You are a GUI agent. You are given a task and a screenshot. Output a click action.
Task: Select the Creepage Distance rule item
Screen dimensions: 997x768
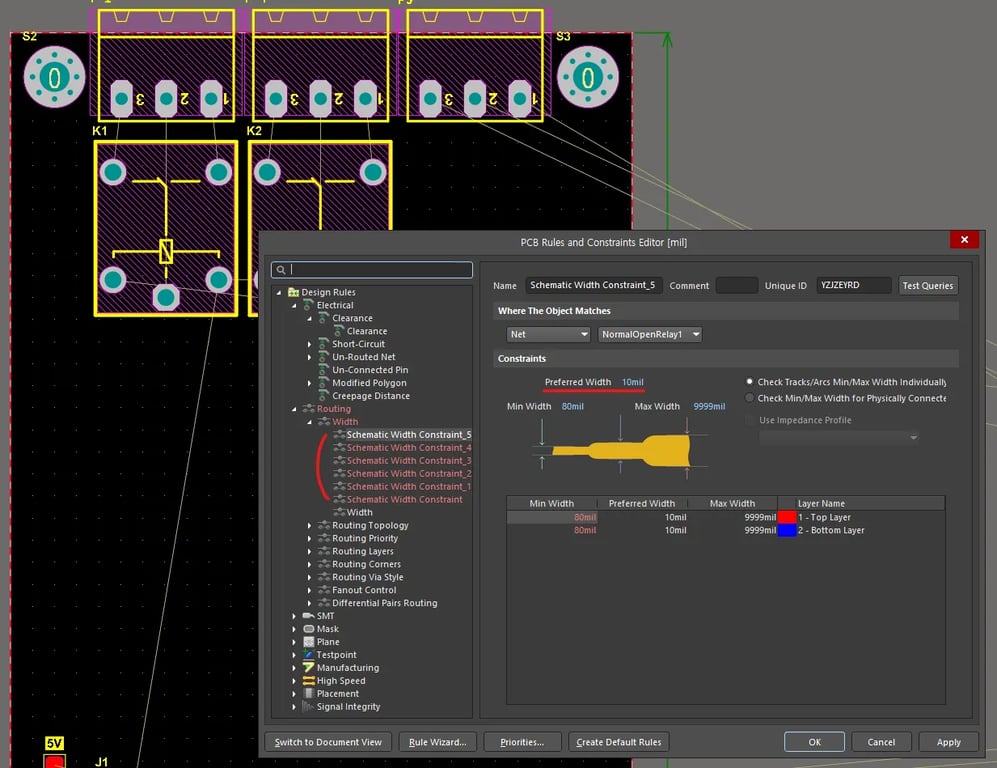tap(370, 396)
